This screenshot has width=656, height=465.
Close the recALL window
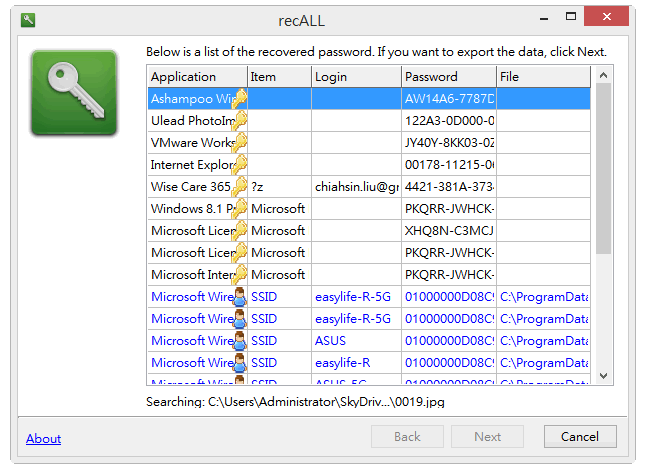point(607,16)
